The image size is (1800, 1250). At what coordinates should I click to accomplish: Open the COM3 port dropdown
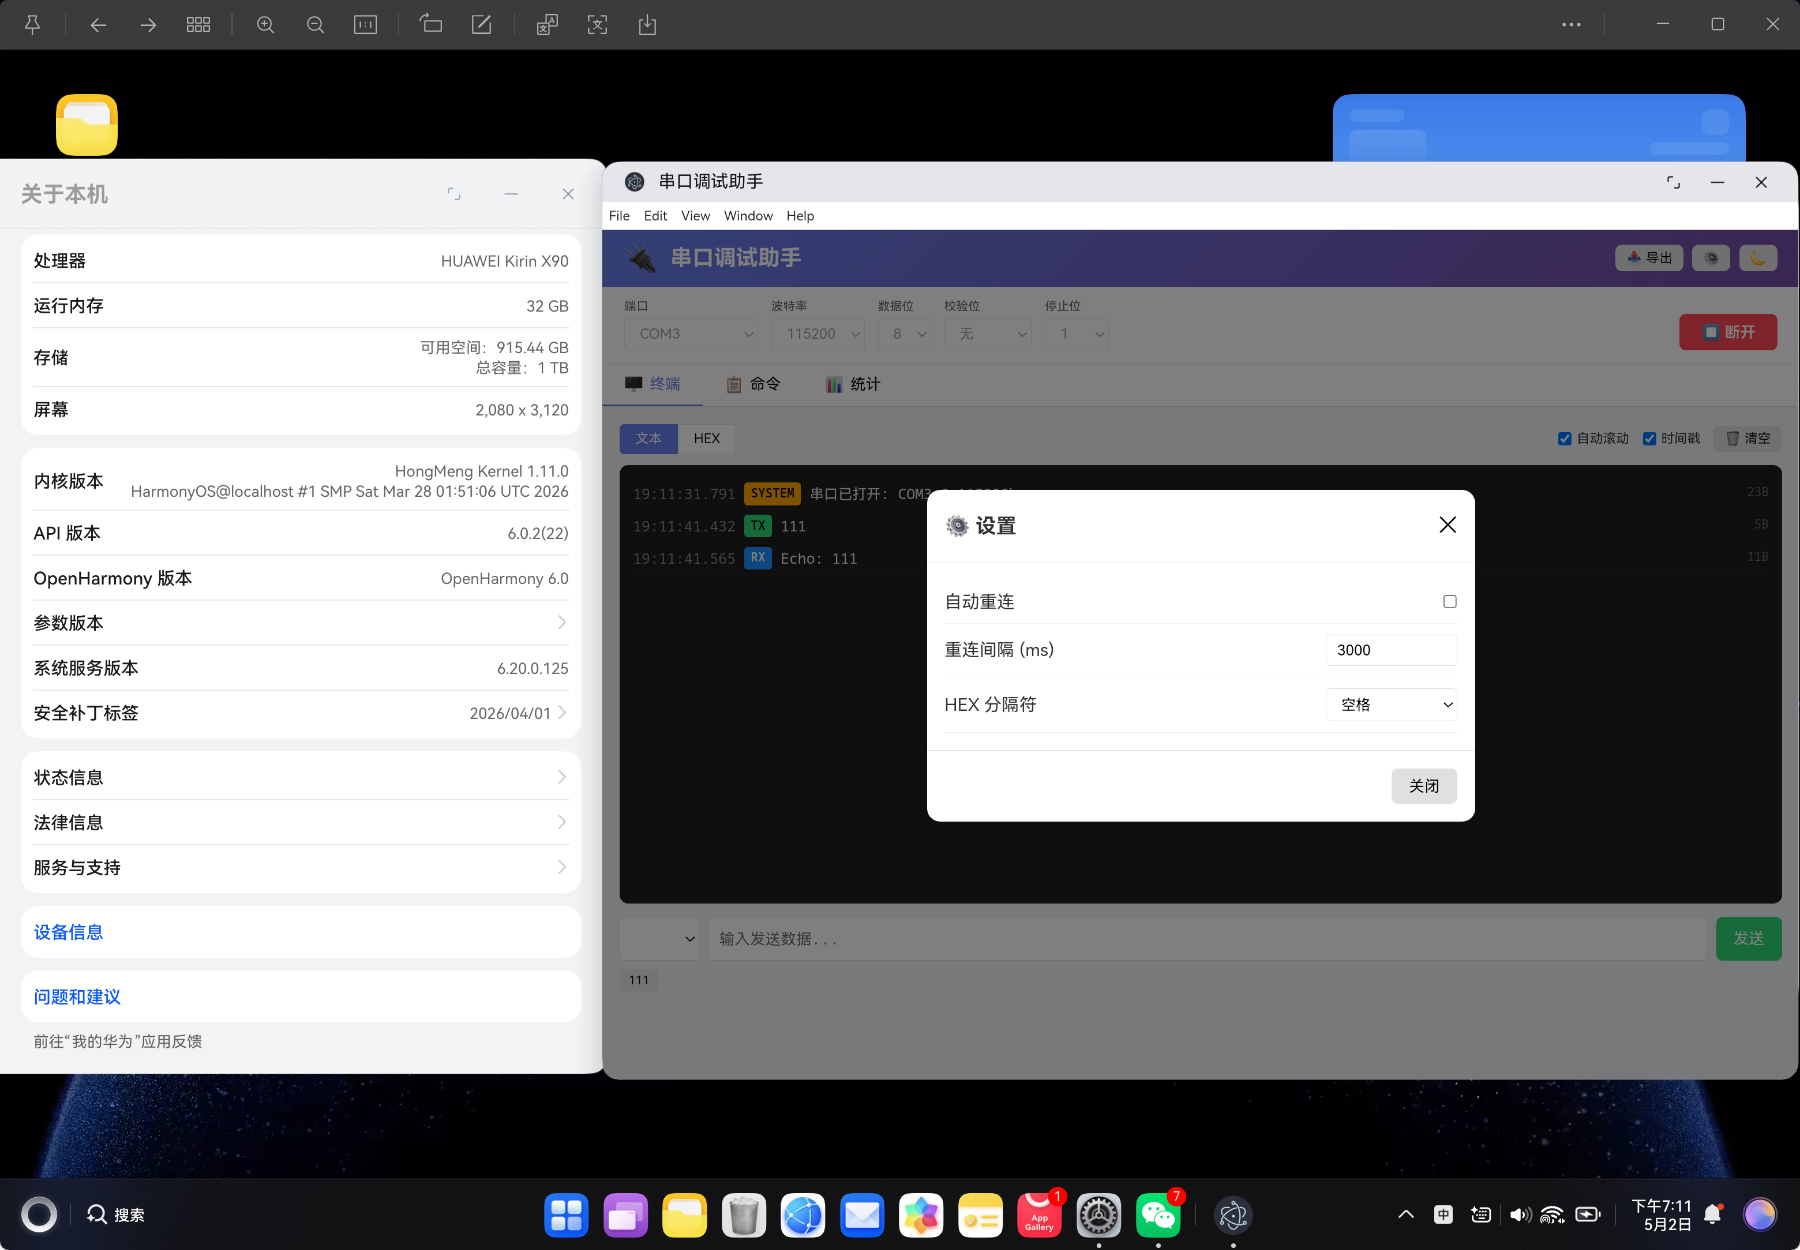pyautogui.click(x=691, y=334)
